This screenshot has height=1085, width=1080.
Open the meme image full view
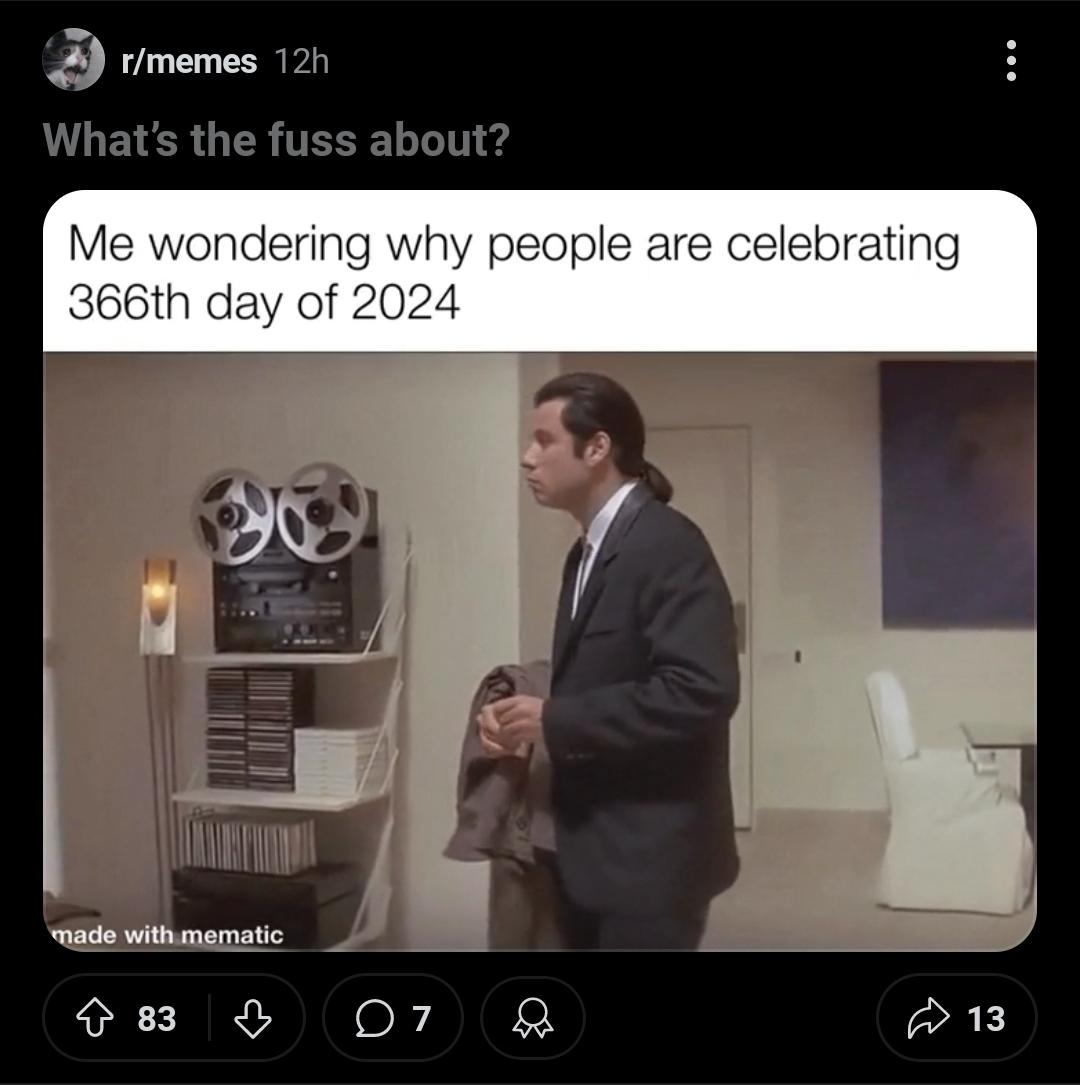click(540, 650)
